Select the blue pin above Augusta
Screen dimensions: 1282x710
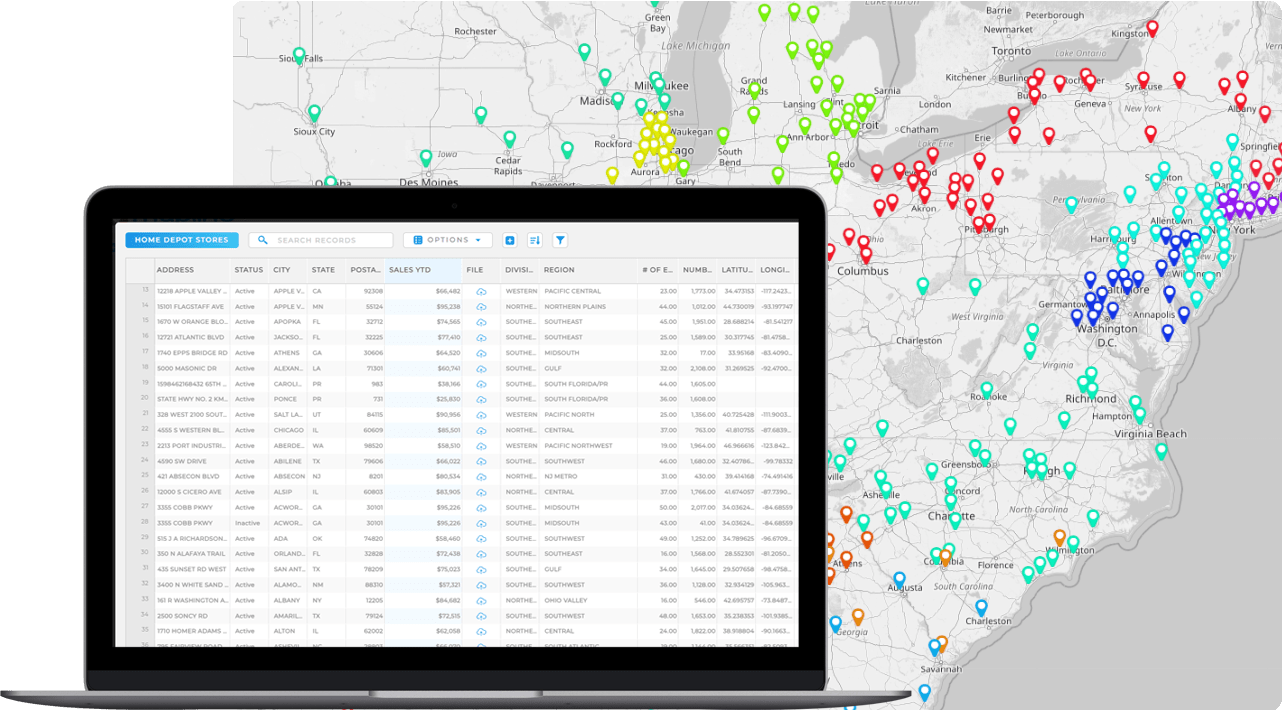(899, 579)
